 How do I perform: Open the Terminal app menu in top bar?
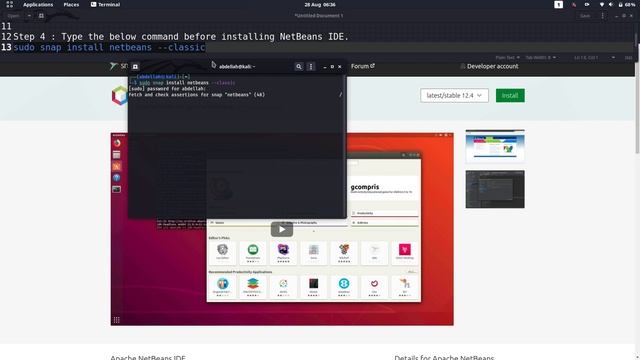(x=105, y=4)
